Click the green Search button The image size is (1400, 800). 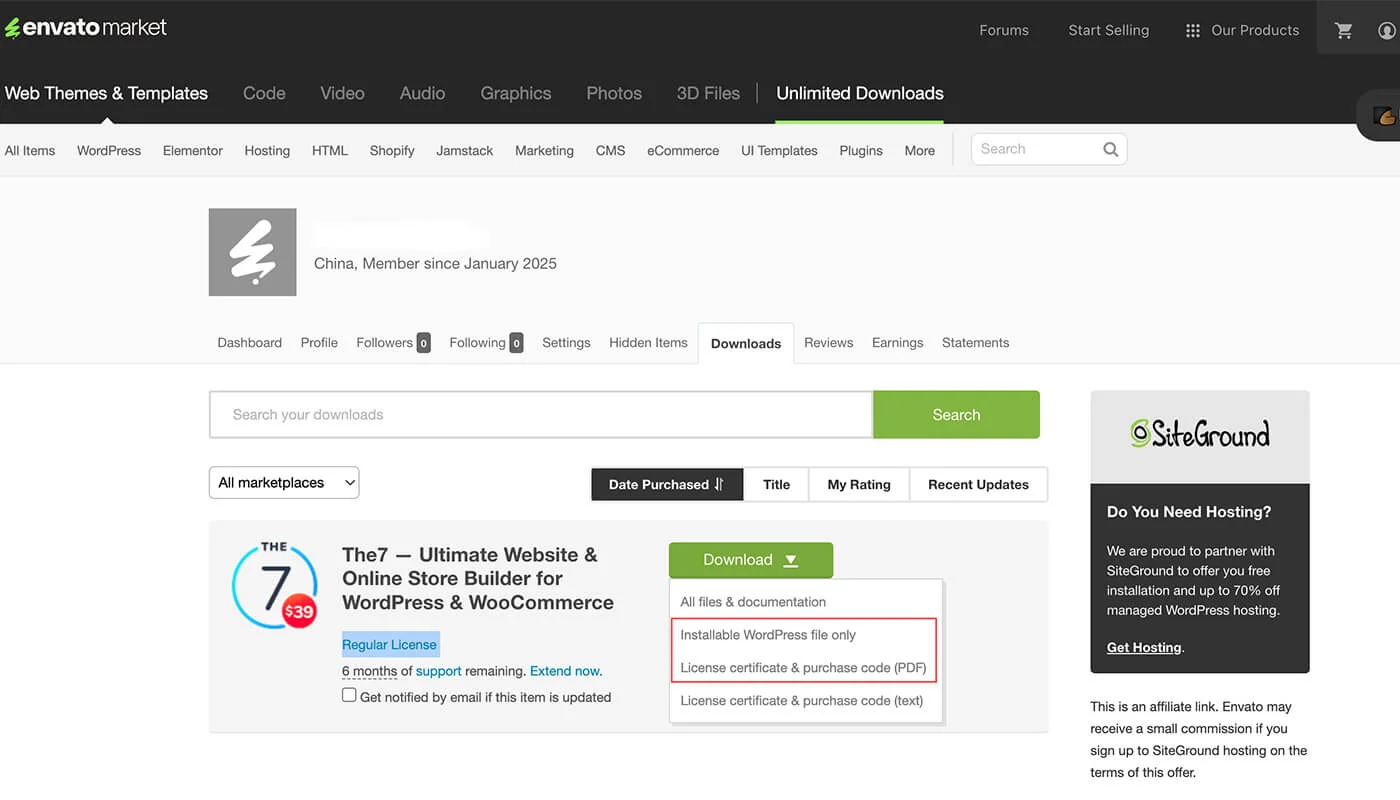[955, 414]
